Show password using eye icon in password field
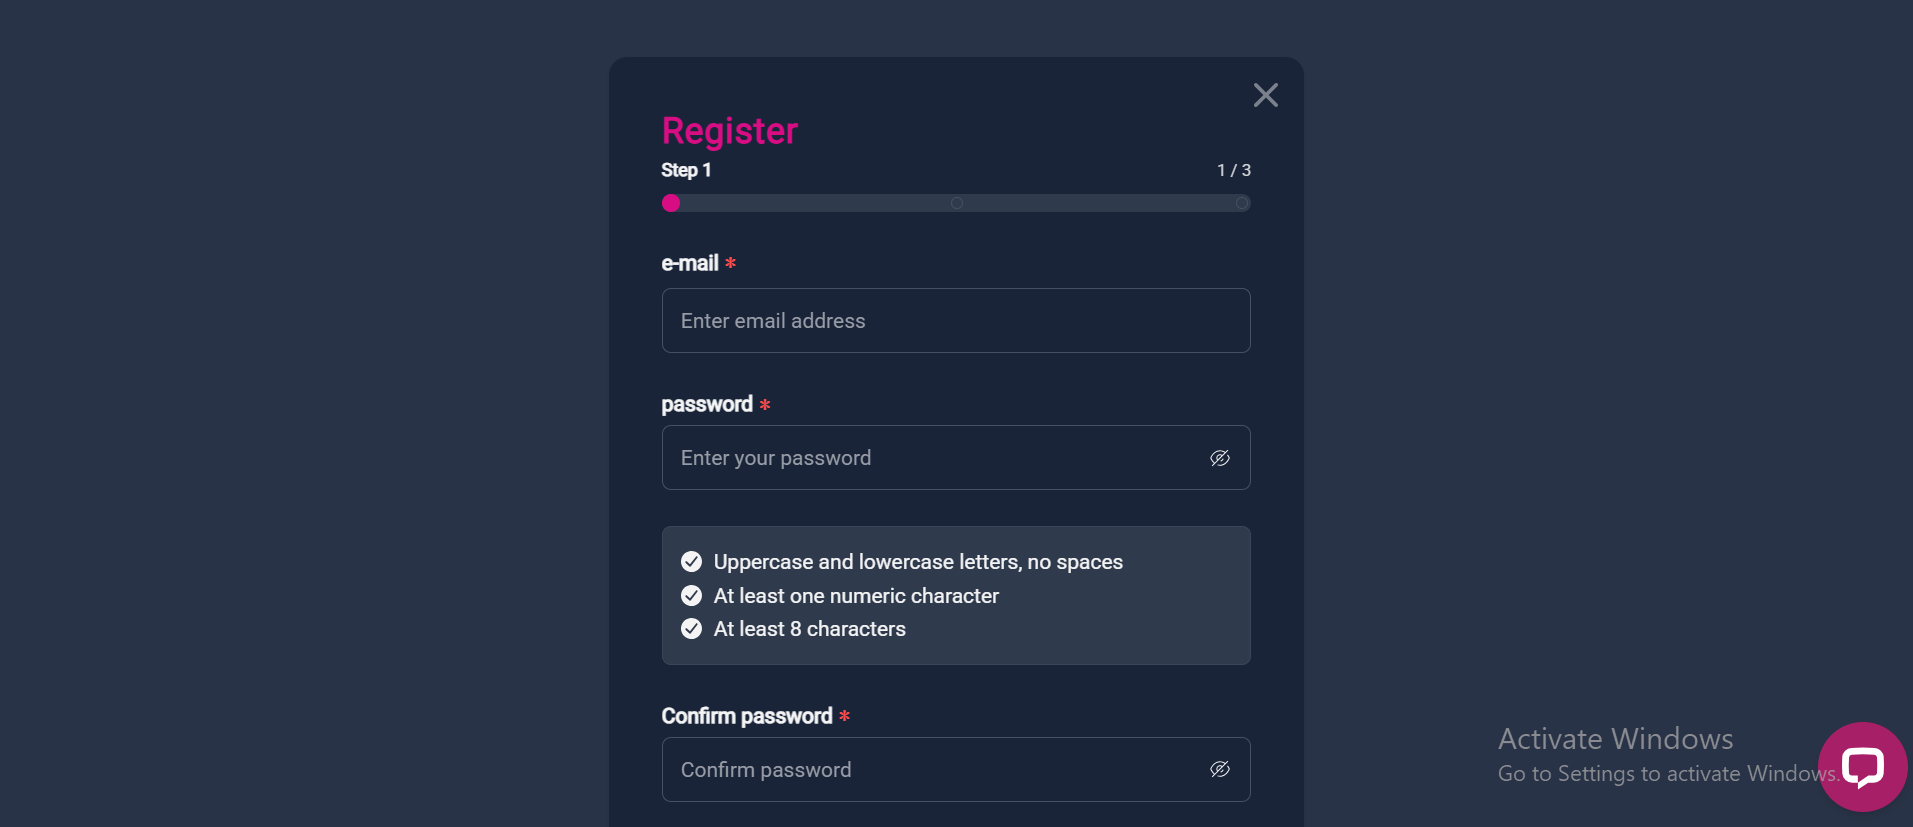The width and height of the screenshot is (1913, 827). (x=1219, y=458)
